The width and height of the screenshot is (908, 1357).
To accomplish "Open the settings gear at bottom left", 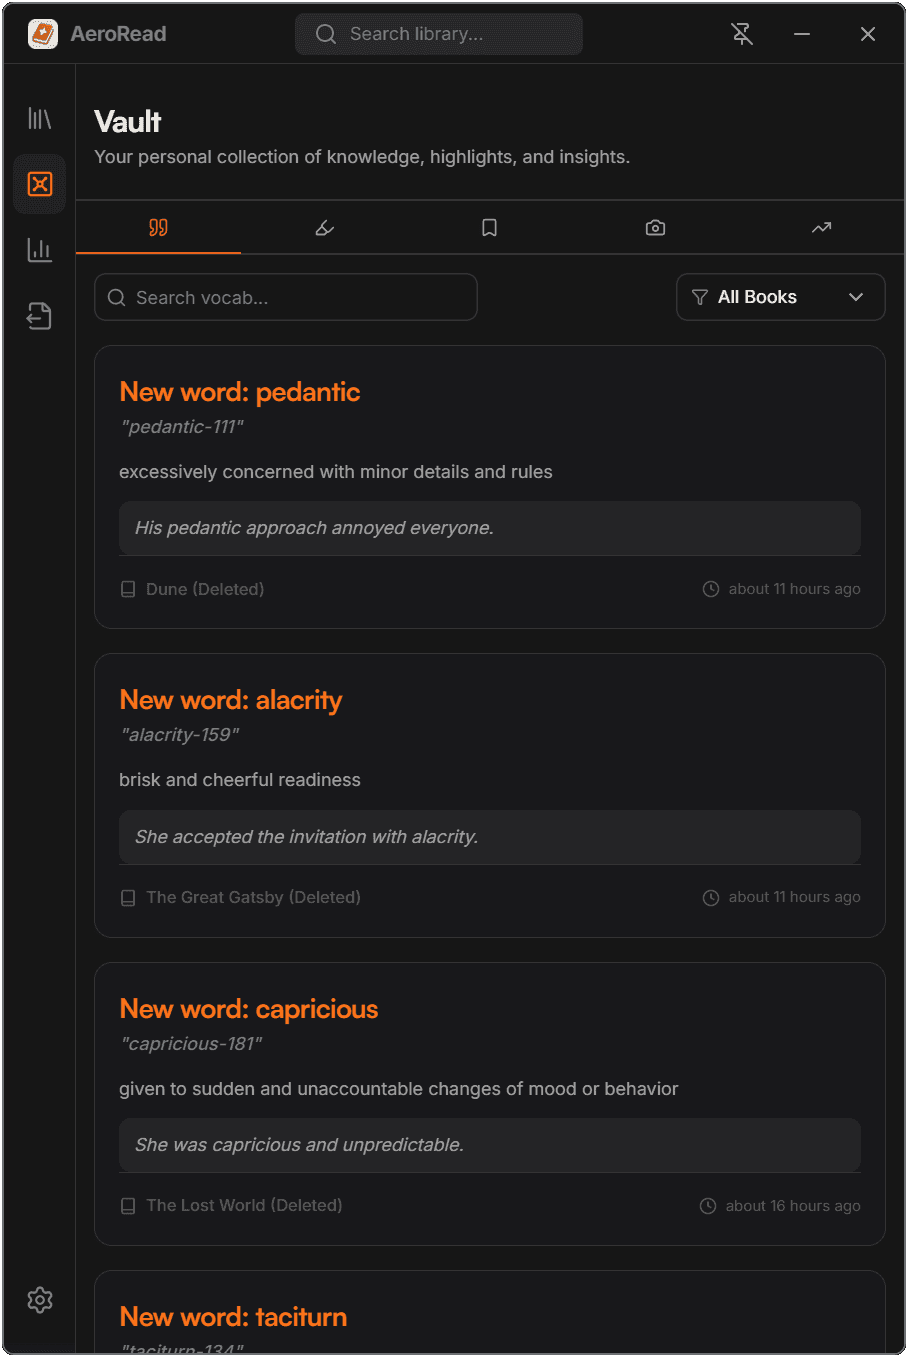I will point(39,1299).
